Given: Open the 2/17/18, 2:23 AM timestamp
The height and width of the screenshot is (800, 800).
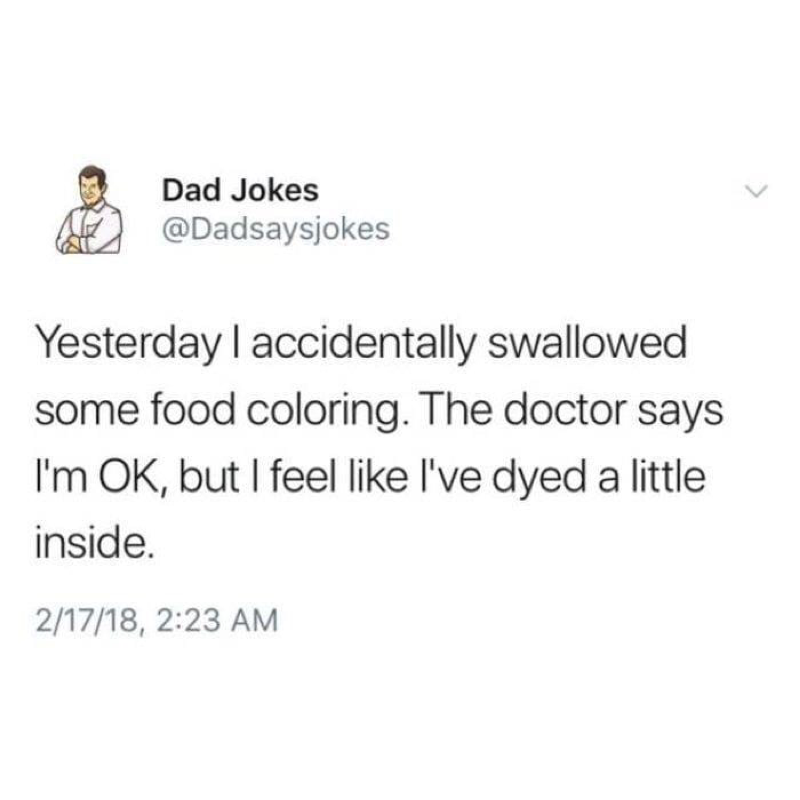Looking at the screenshot, I should (x=157, y=620).
